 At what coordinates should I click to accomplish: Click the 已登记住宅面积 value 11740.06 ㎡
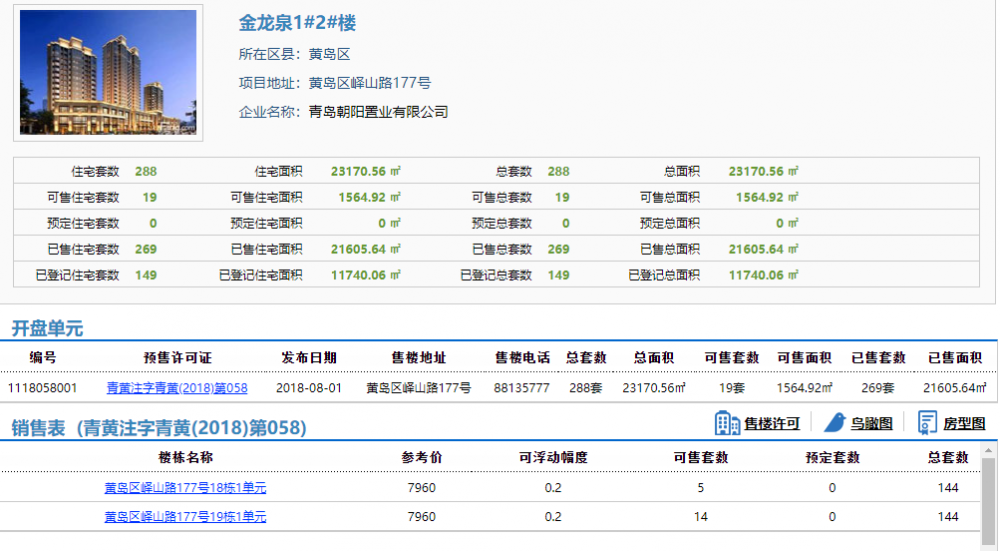pyautogui.click(x=365, y=276)
